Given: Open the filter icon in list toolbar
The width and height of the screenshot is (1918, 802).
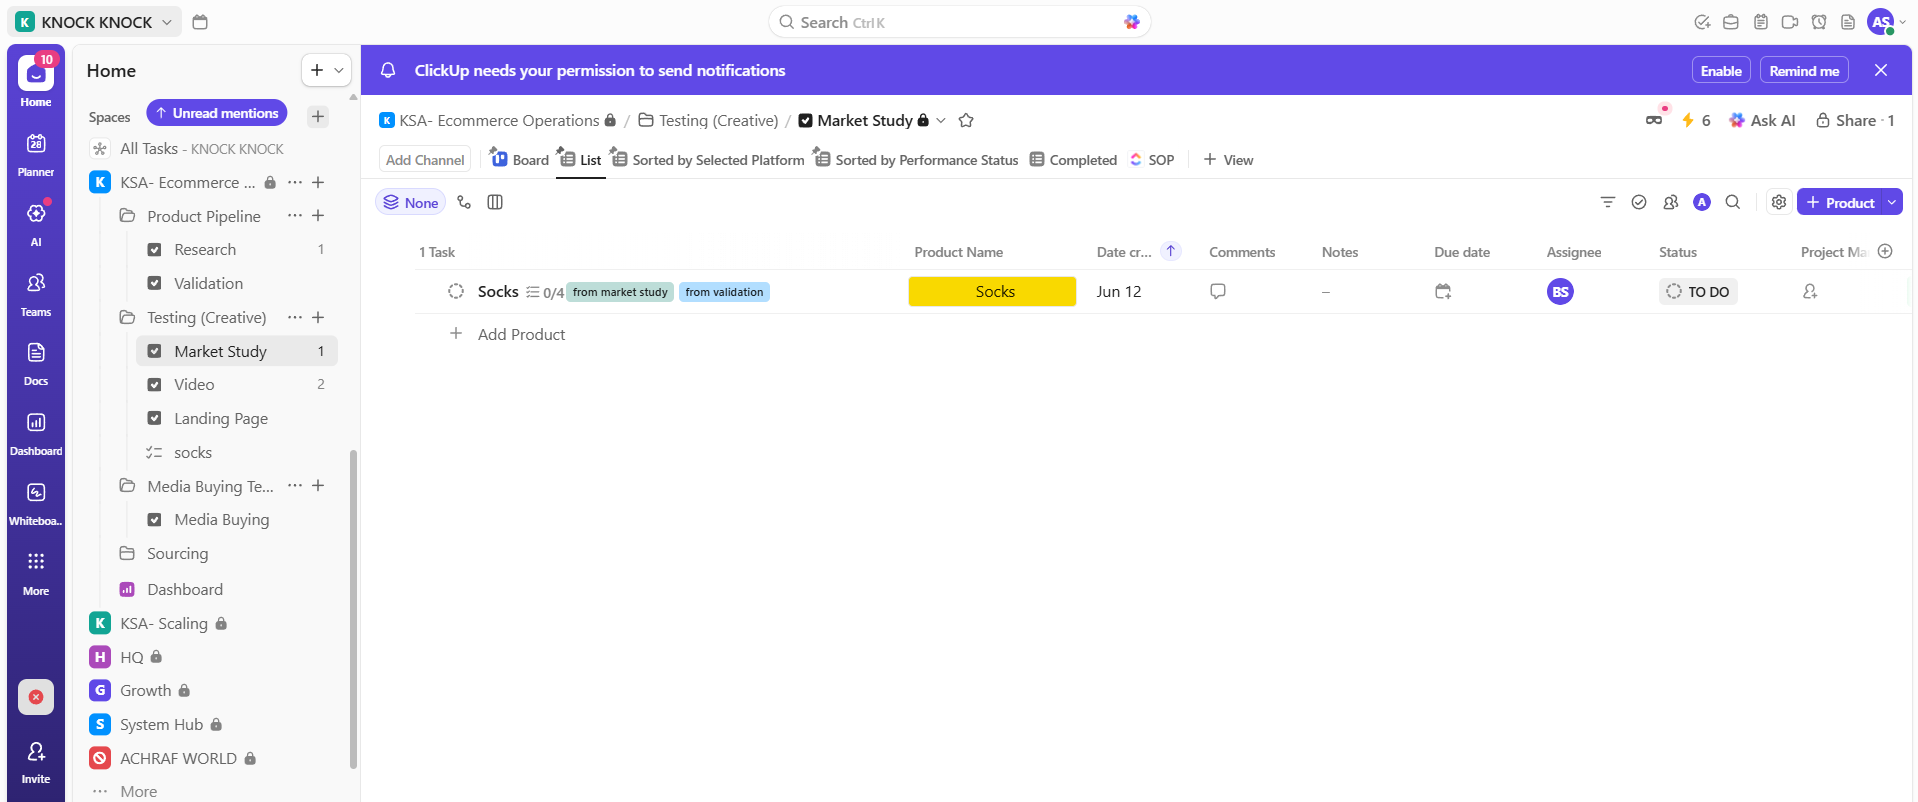Looking at the screenshot, I should click(x=1608, y=202).
